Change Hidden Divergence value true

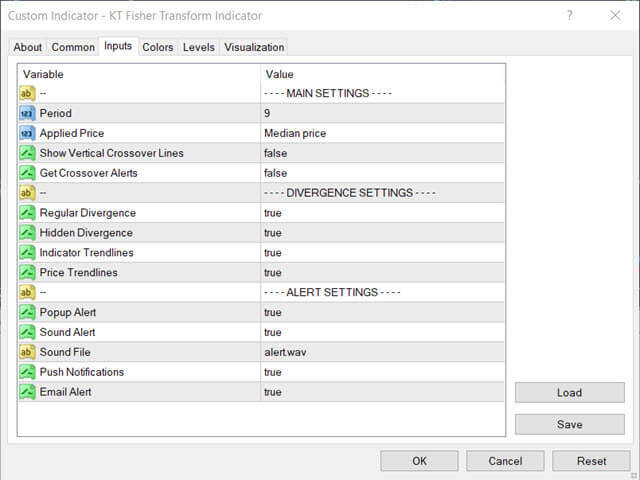click(273, 233)
